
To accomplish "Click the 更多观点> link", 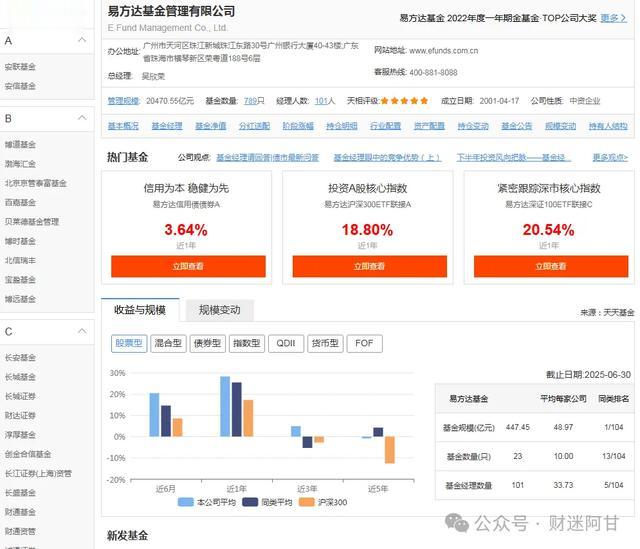I will click(x=610, y=158).
